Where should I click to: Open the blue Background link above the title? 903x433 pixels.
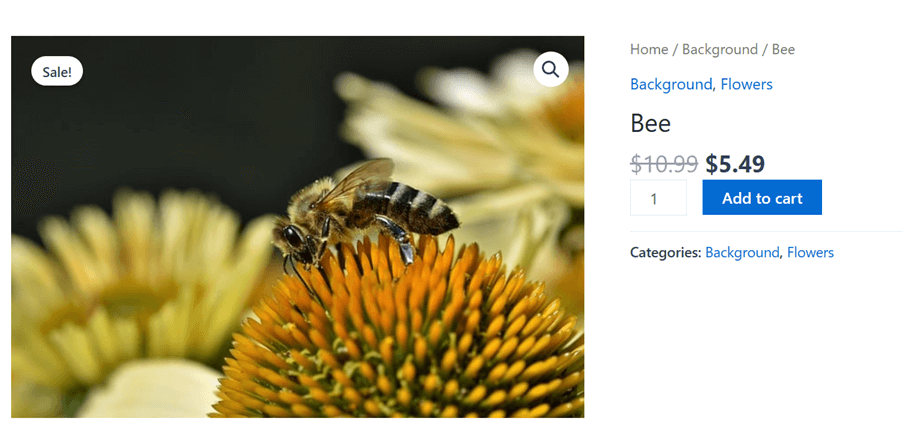[671, 85]
